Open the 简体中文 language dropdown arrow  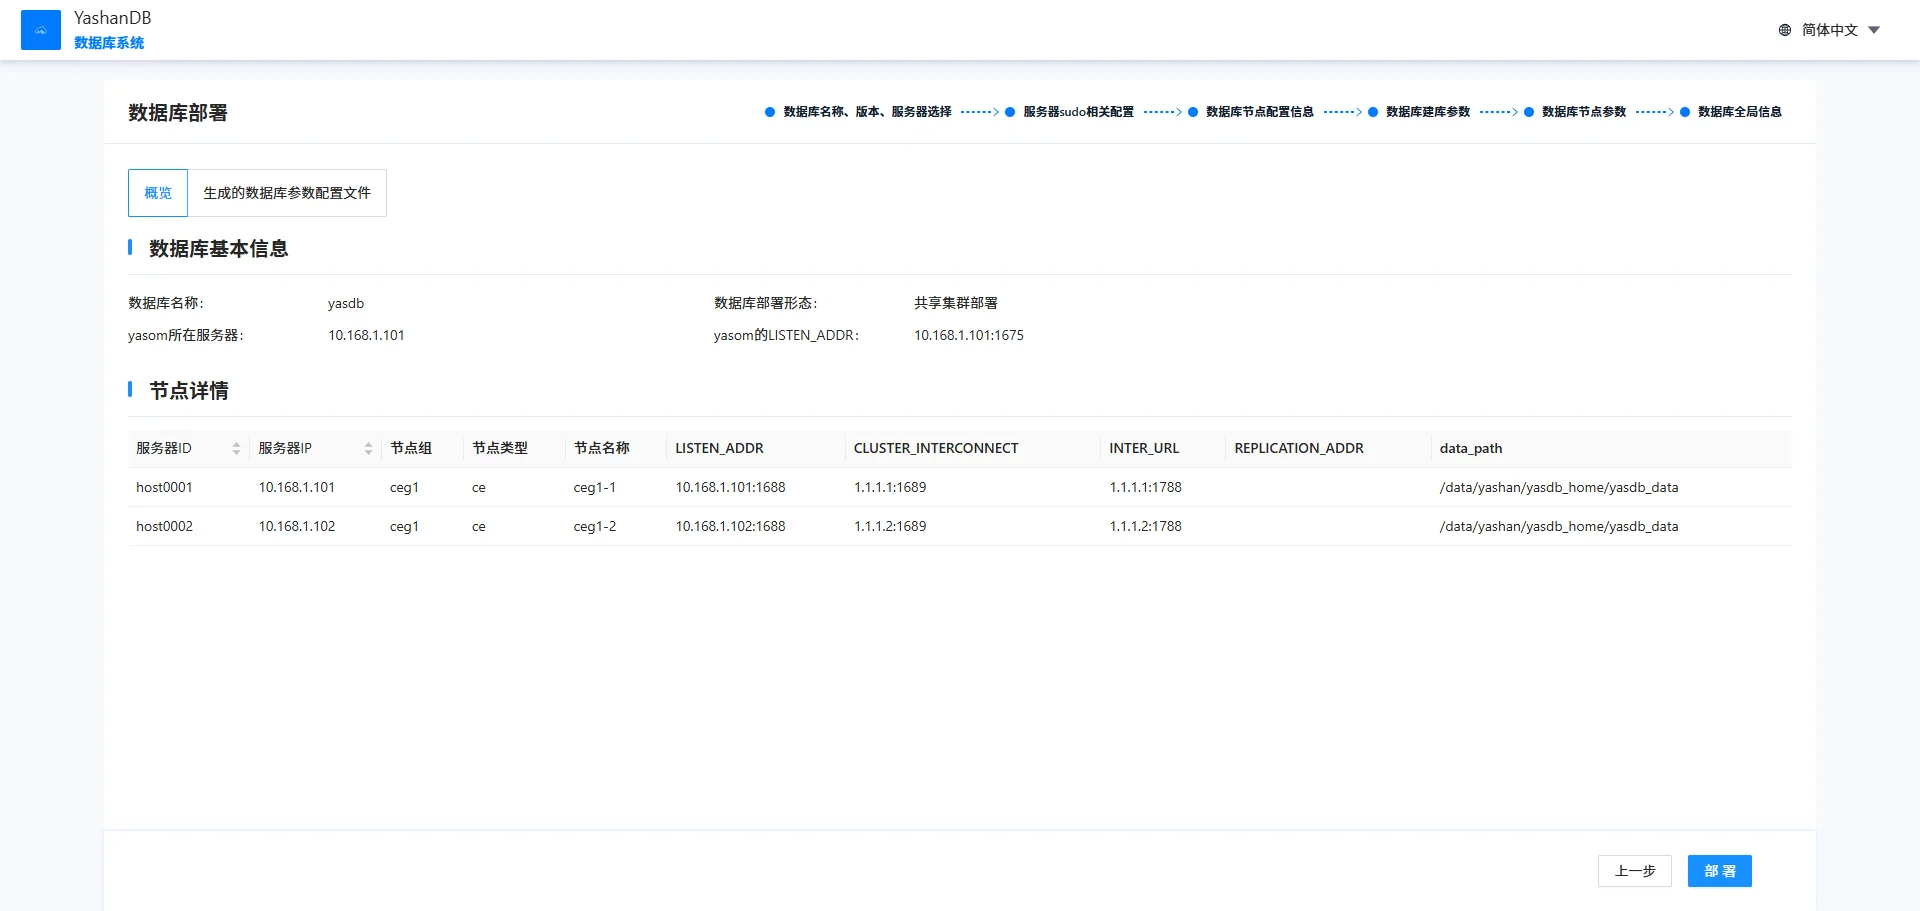tap(1874, 30)
